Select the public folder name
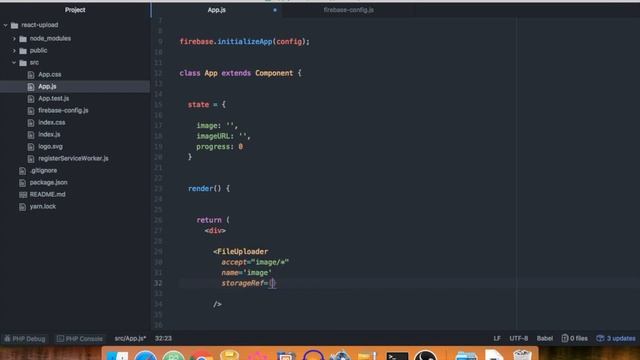The width and height of the screenshot is (640, 360). pyautogui.click(x=38, y=51)
